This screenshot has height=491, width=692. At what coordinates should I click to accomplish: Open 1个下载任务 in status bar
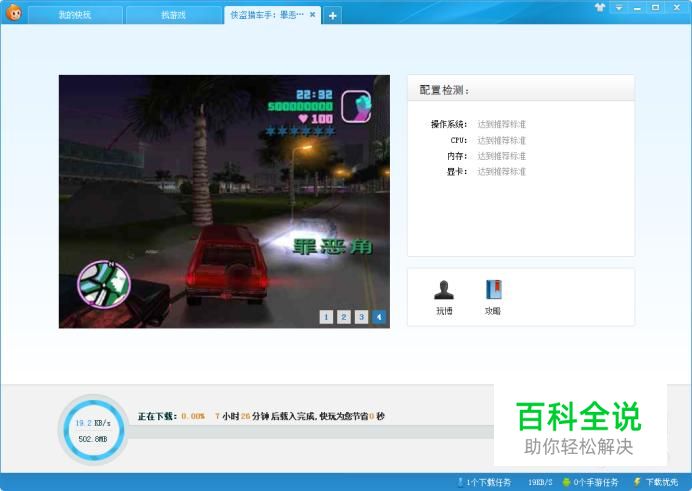484,482
